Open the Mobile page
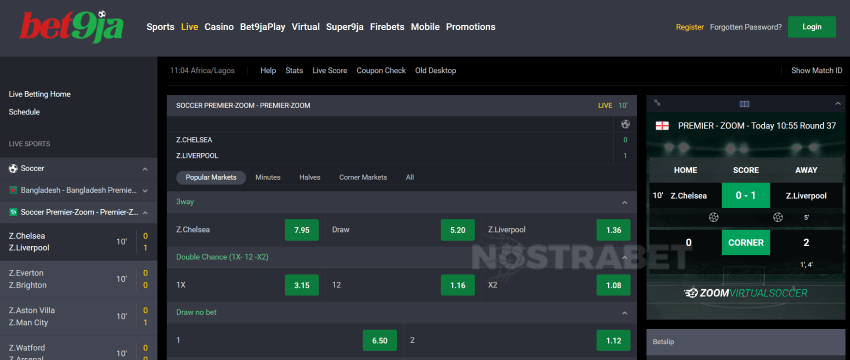850x360 pixels. click(425, 27)
